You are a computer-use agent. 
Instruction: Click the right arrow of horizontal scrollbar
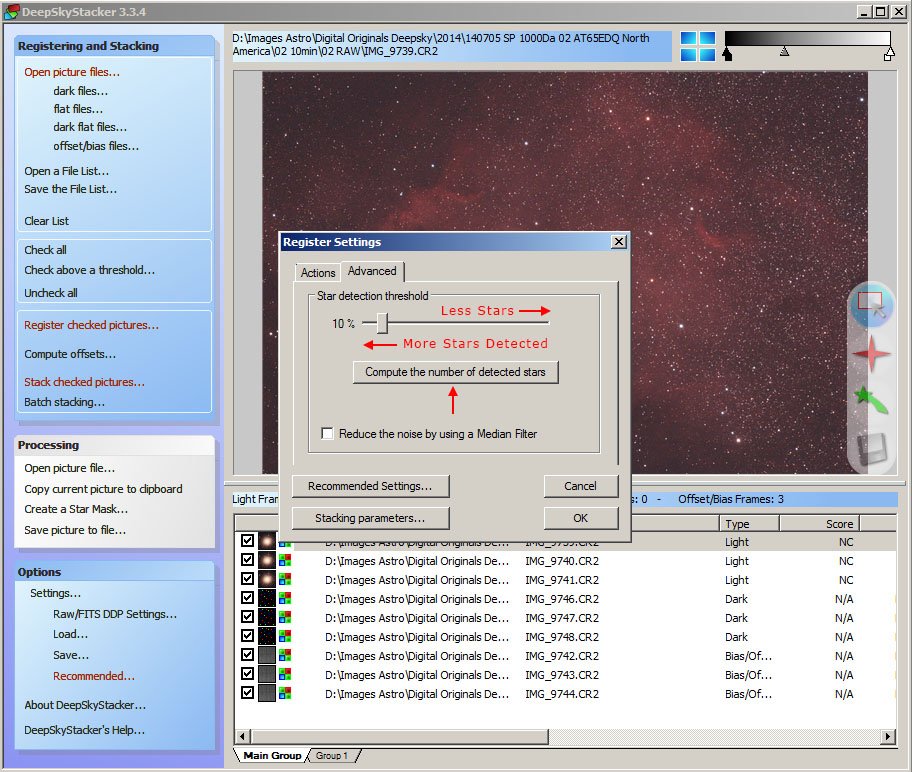click(x=888, y=737)
